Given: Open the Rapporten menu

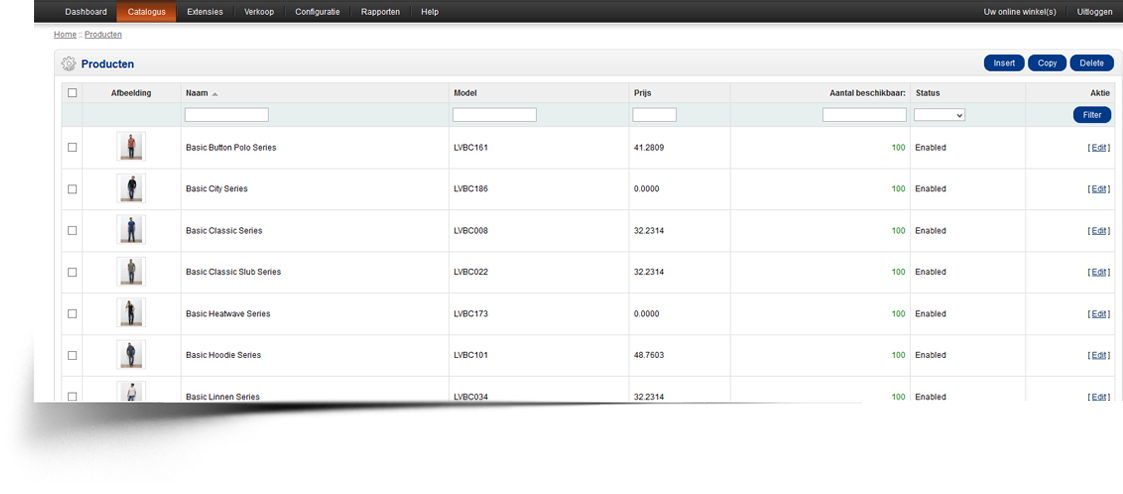Looking at the screenshot, I should point(380,12).
